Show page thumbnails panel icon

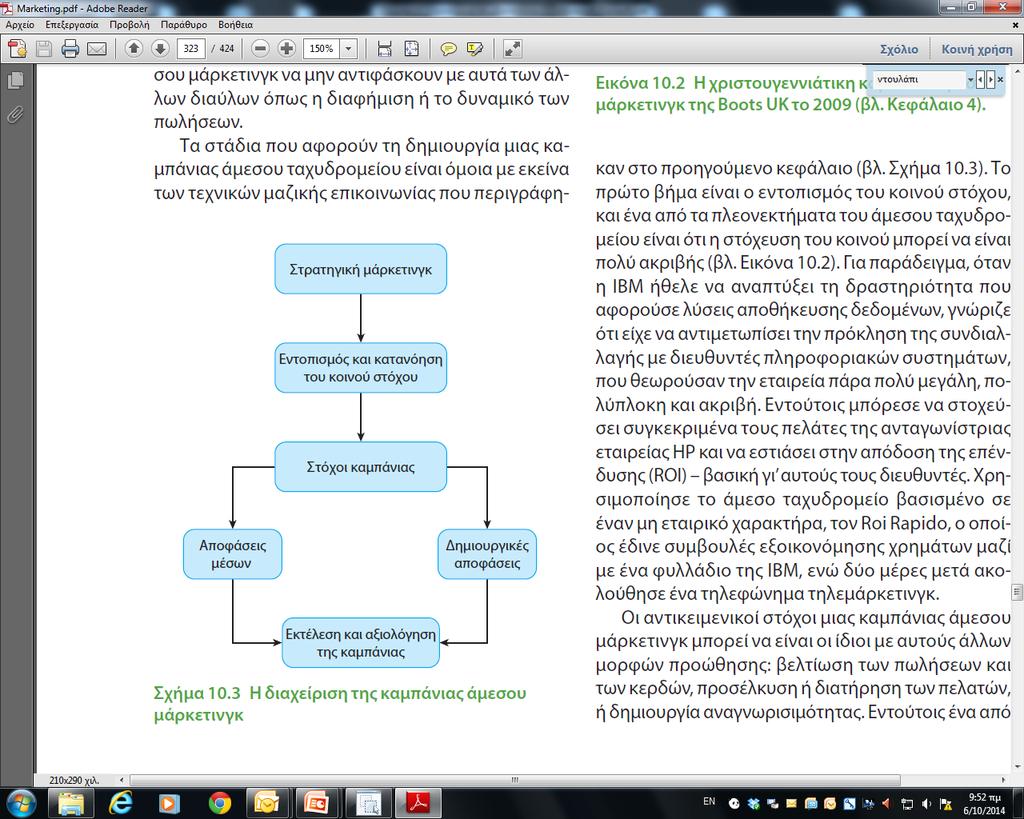[x=15, y=81]
